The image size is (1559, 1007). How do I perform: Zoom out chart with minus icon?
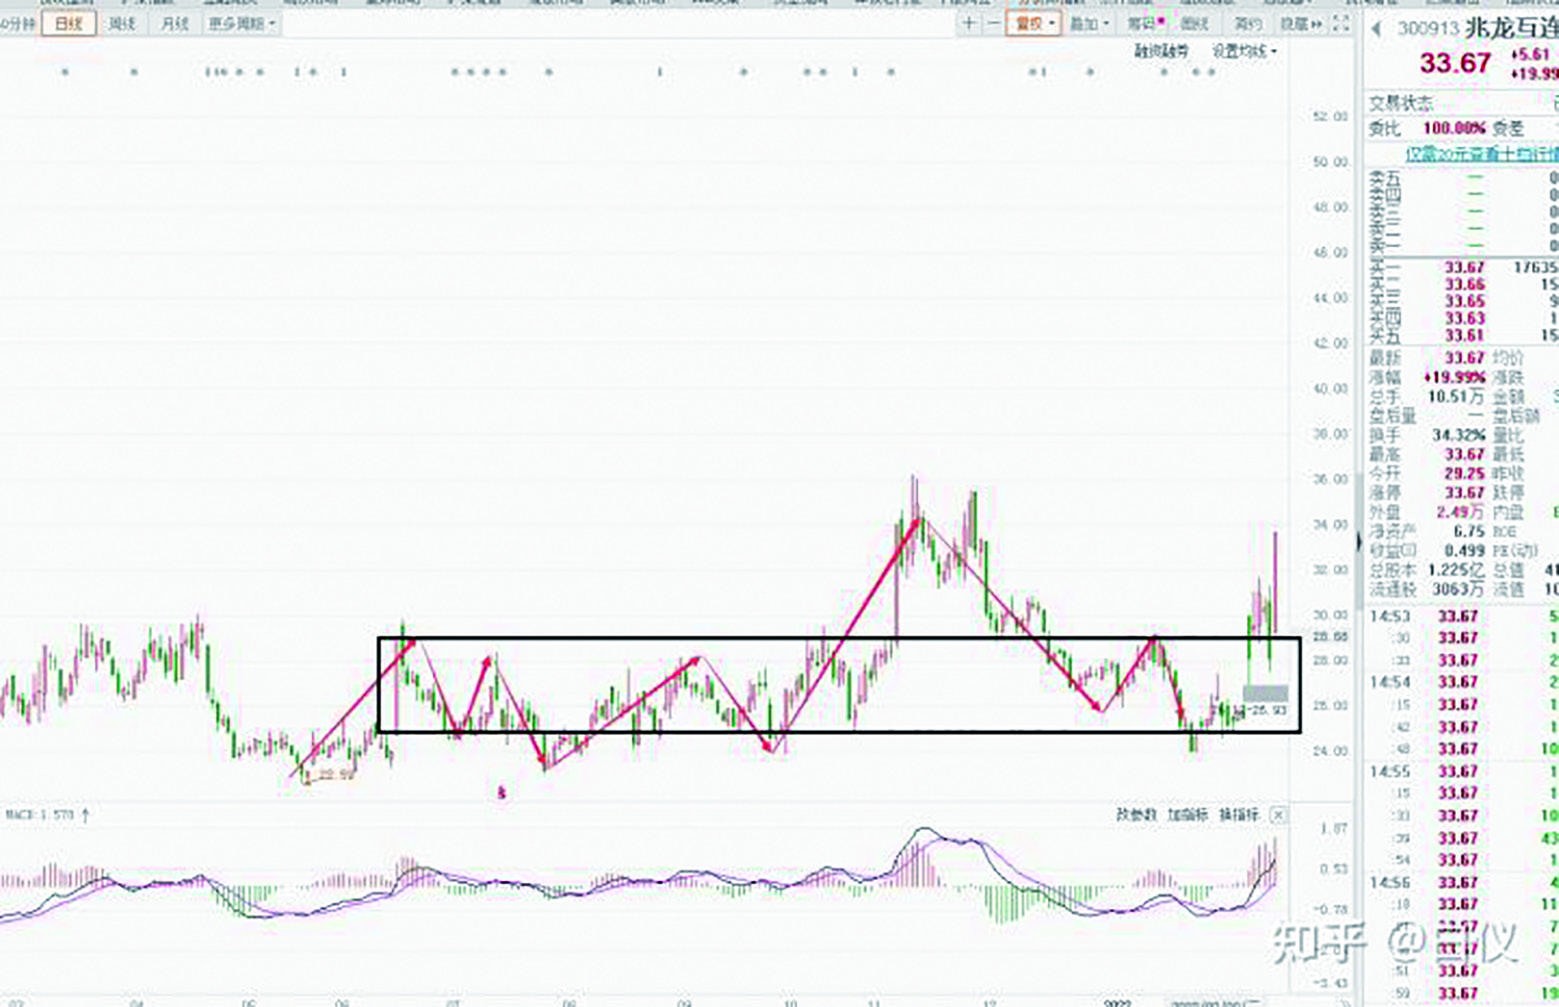point(993,23)
